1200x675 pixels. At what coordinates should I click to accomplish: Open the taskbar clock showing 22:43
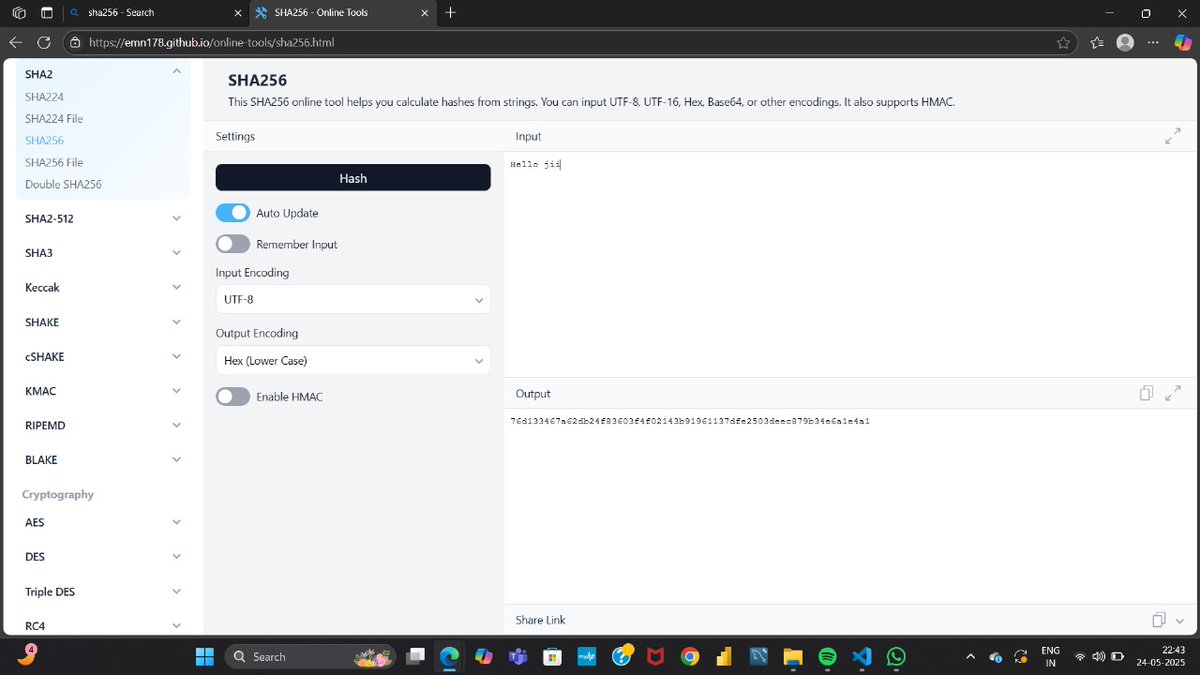[1160, 657]
